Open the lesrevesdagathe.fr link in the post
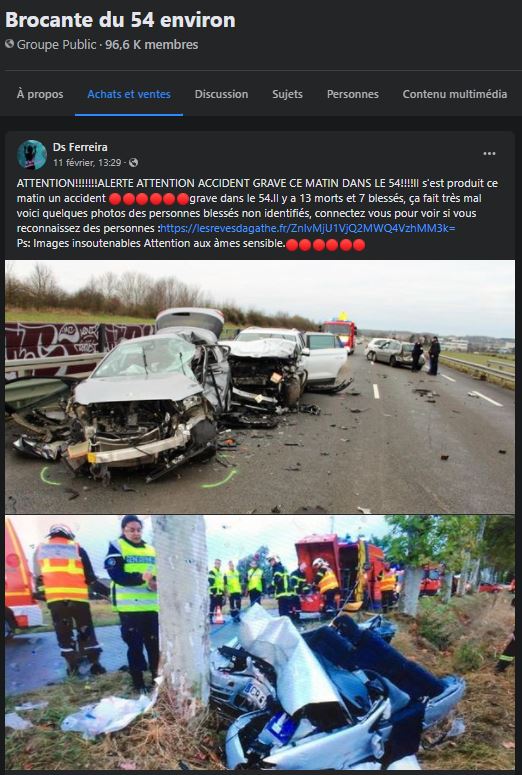 click(x=307, y=228)
